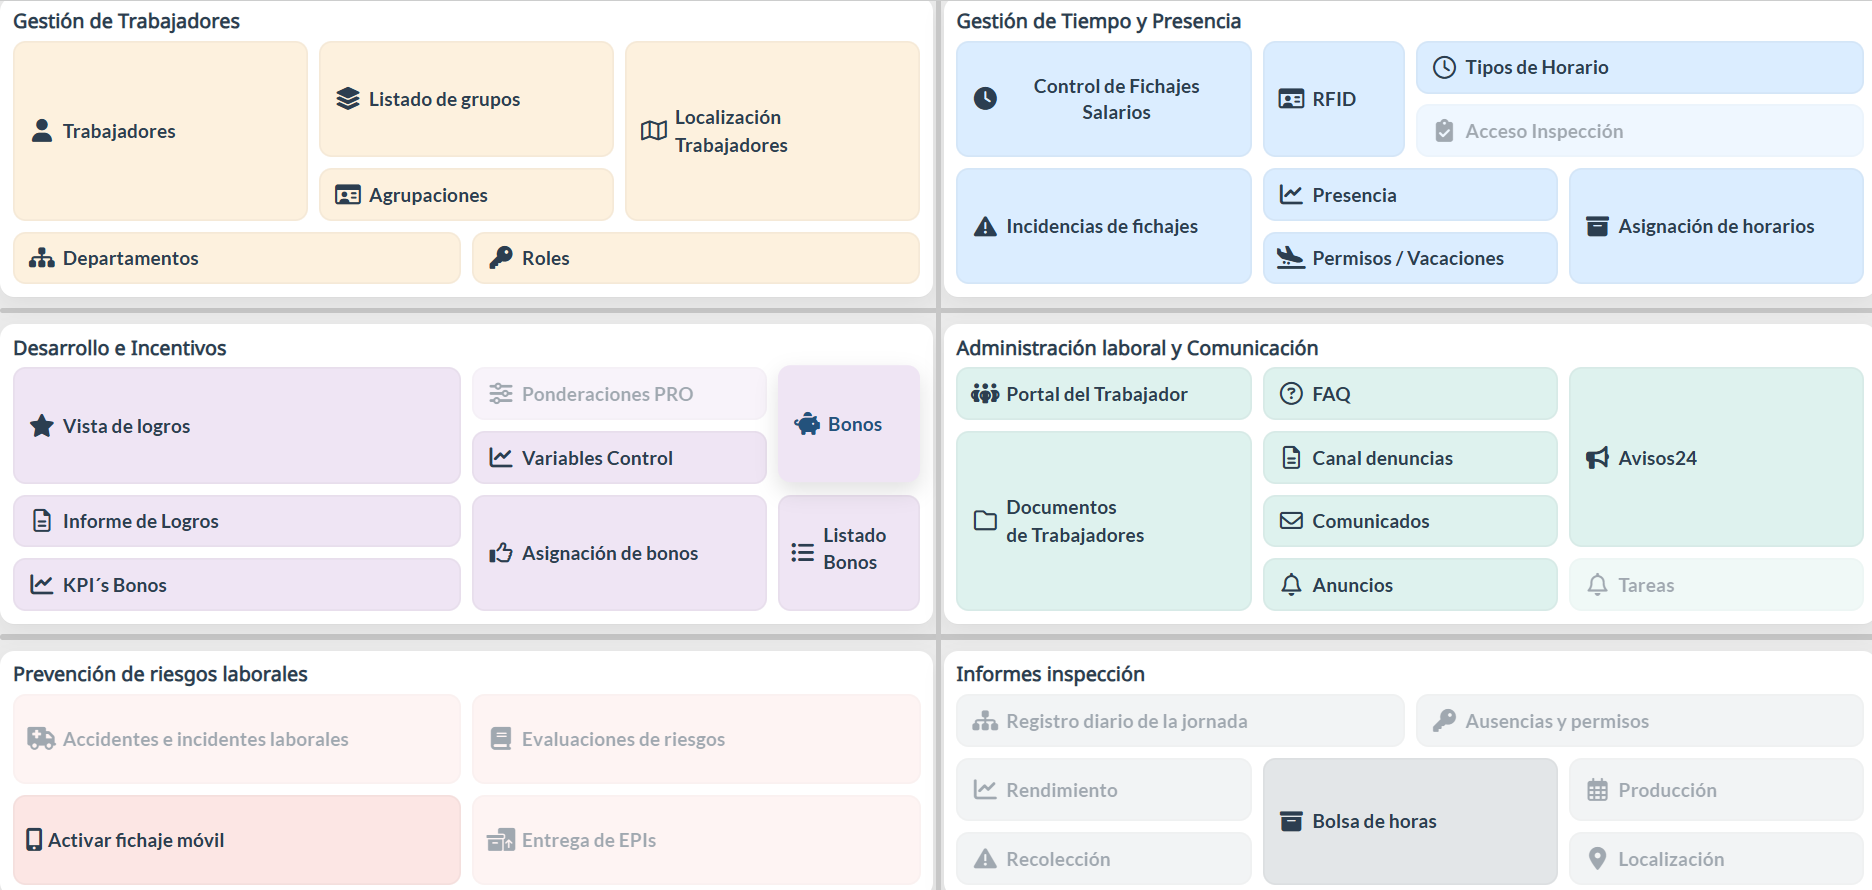Screen dimensions: 1872x890
Task: Click the stacked layers icon for Listado de grupos
Action: (348, 99)
